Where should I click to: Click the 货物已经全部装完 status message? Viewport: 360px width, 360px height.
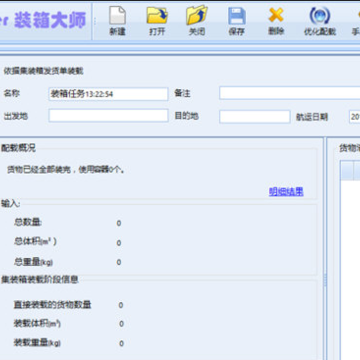(66, 170)
